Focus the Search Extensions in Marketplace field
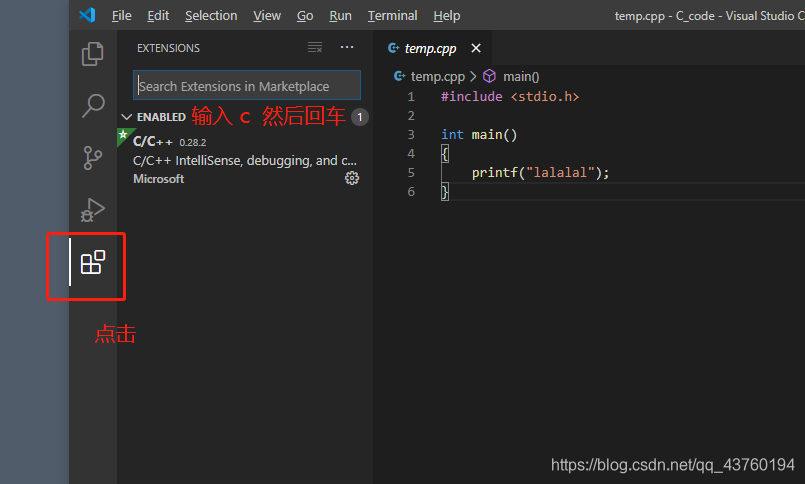The image size is (805, 484). click(247, 85)
